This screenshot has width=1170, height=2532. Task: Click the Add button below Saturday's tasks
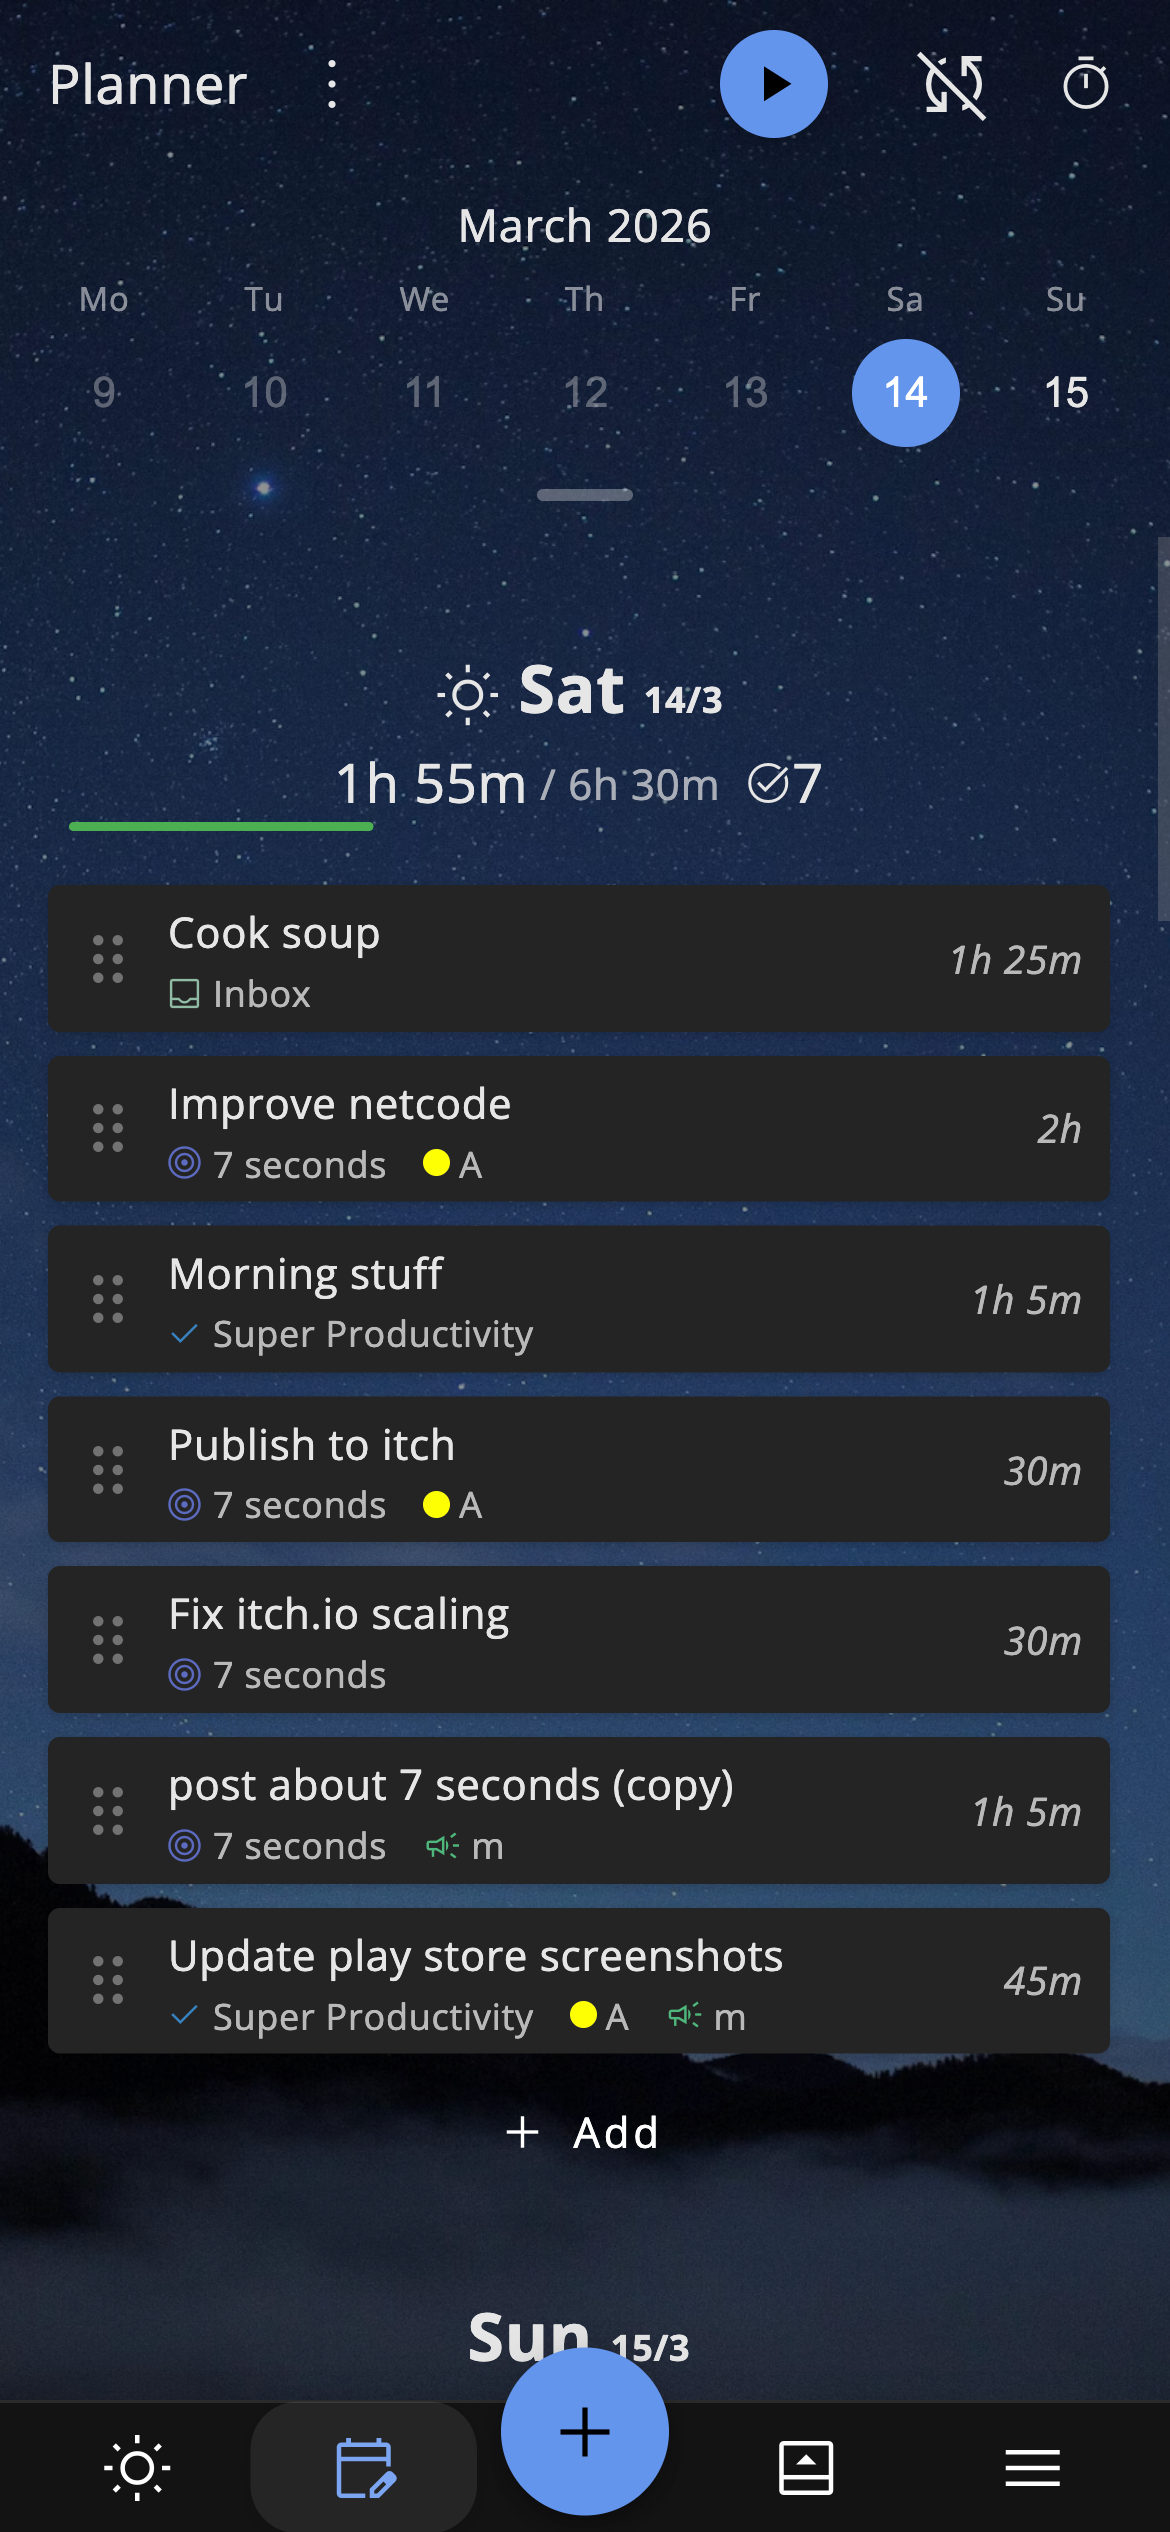[583, 2133]
